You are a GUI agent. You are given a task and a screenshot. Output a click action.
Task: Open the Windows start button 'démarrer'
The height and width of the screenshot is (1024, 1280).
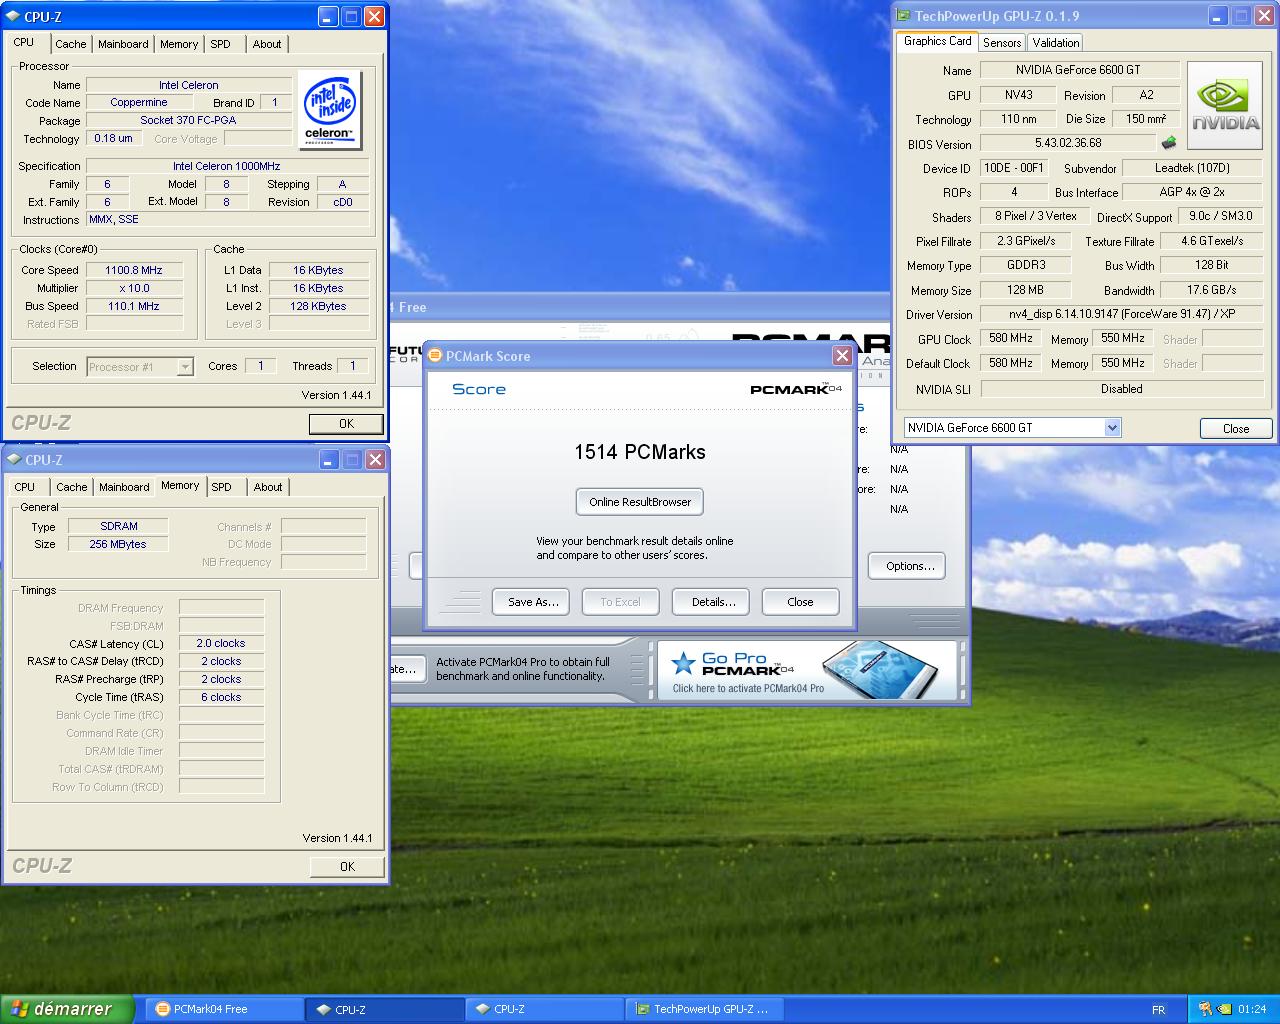coord(67,1009)
